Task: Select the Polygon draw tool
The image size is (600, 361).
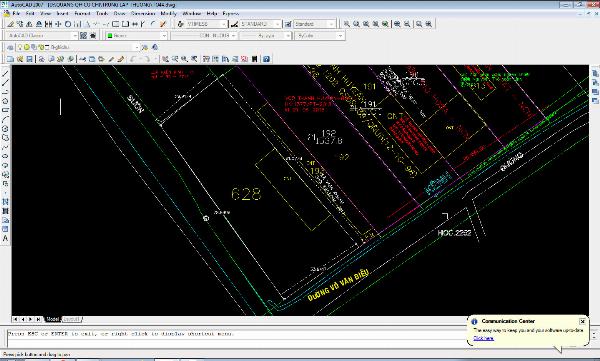Action: [5, 101]
